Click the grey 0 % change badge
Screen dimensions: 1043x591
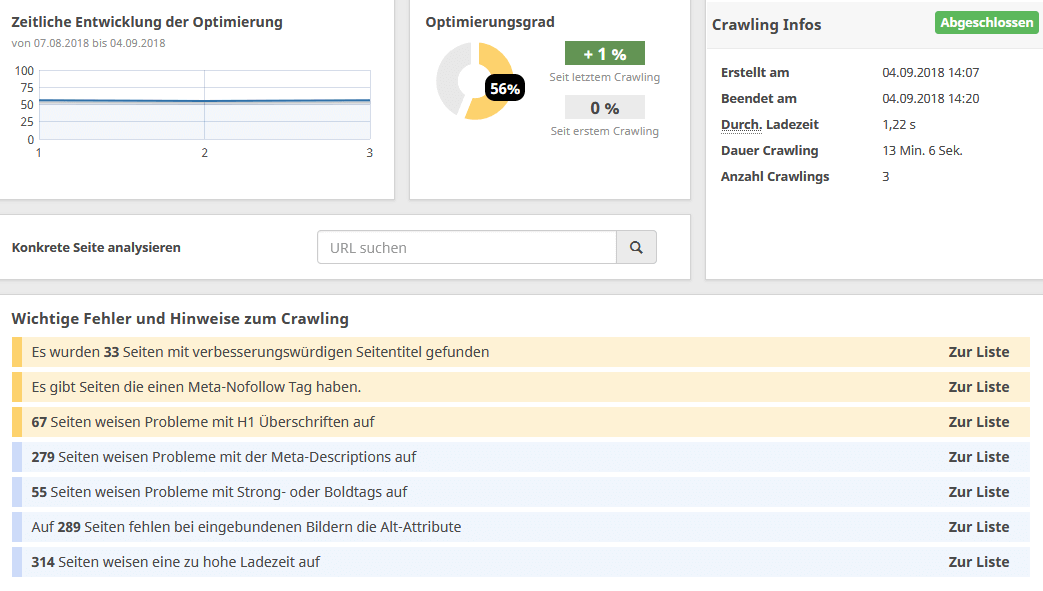tap(604, 108)
